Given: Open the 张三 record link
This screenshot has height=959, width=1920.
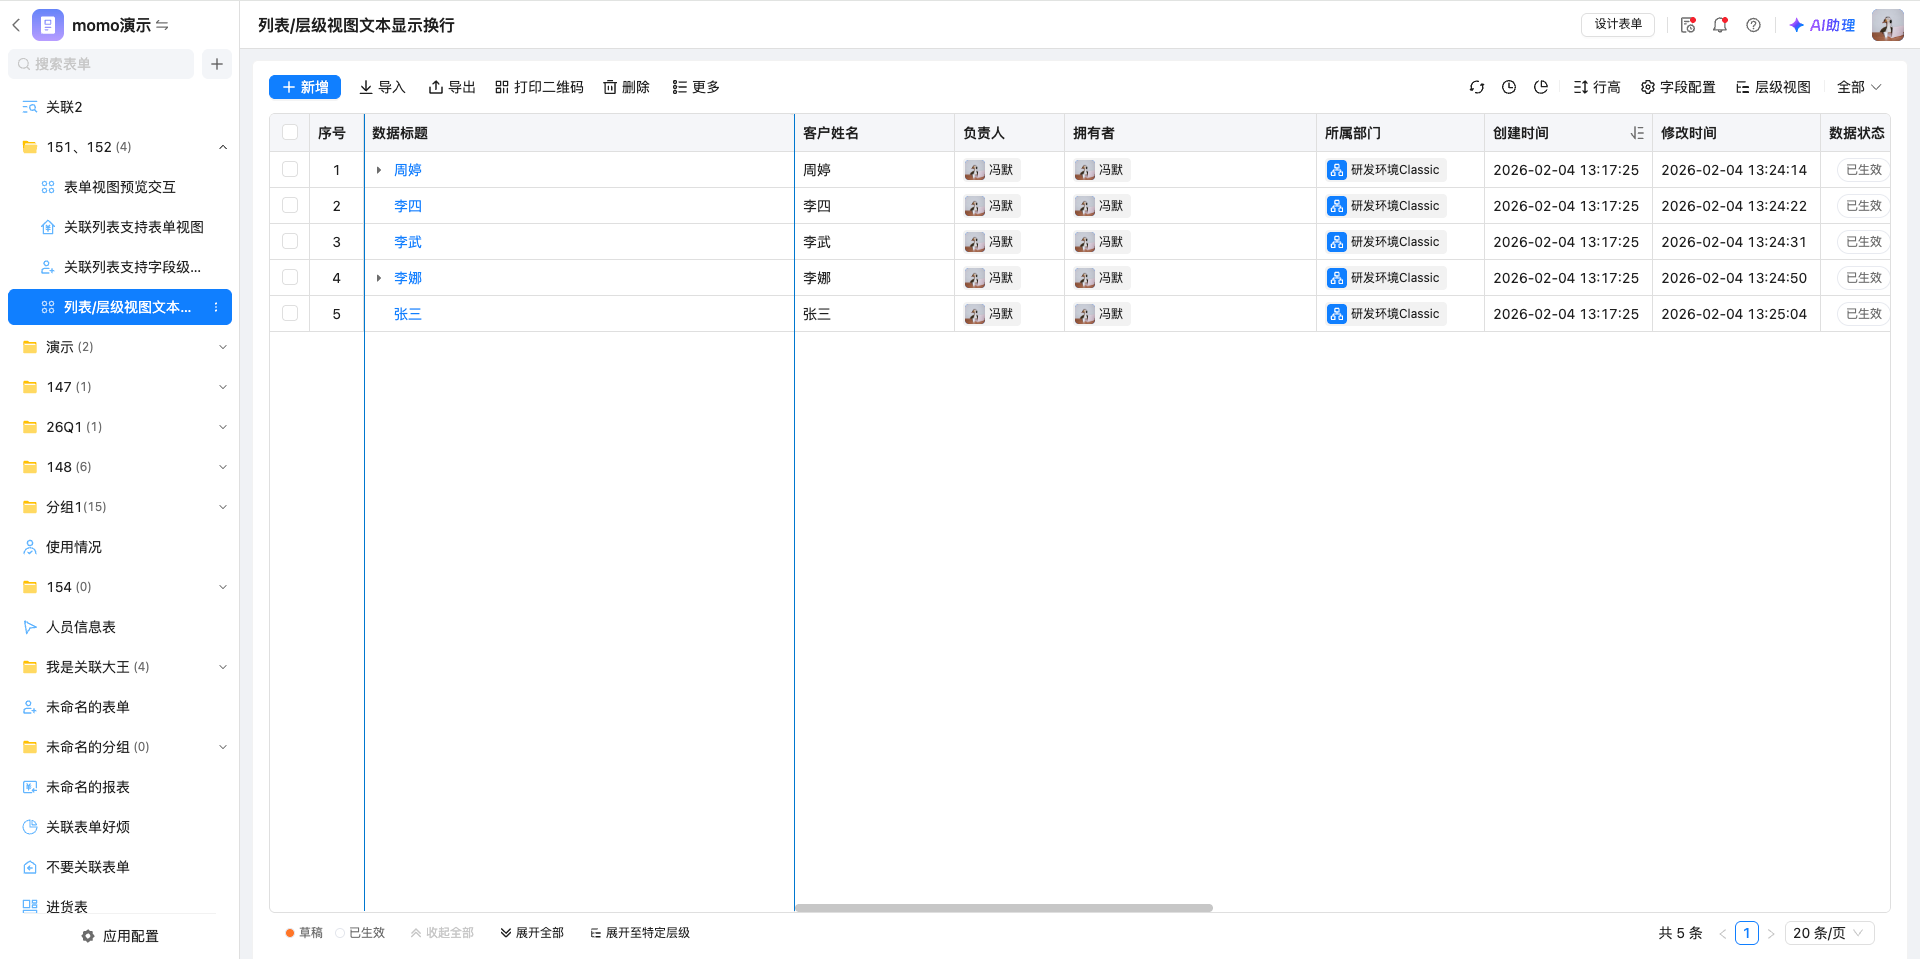Looking at the screenshot, I should (408, 314).
